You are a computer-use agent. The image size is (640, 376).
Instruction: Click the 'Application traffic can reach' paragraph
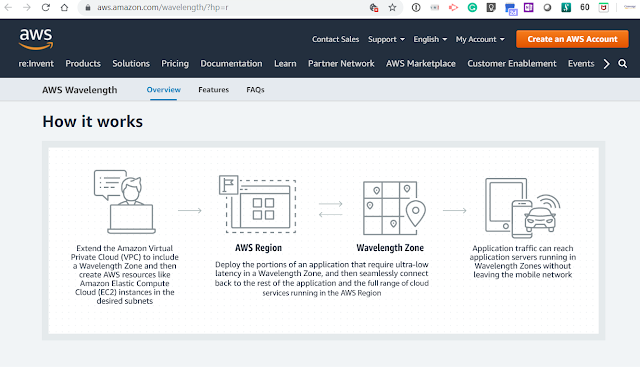pos(522,261)
